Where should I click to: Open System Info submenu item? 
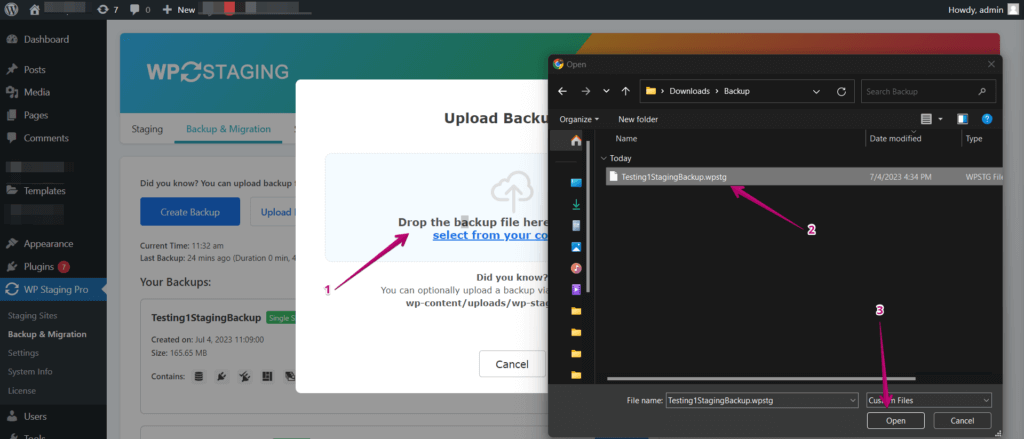pyautogui.click(x=30, y=372)
